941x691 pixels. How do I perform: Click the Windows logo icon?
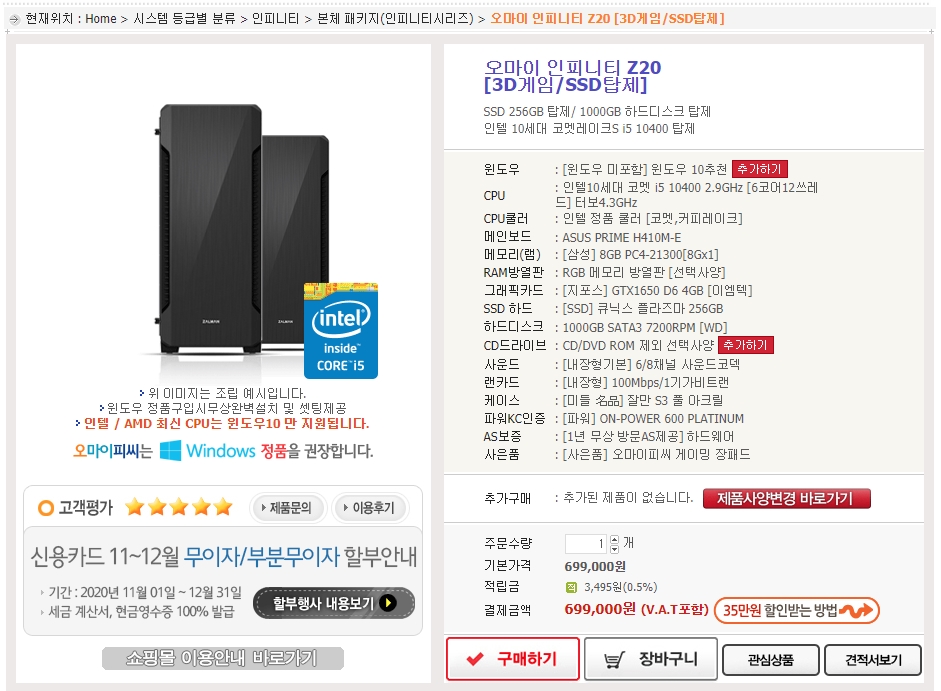[170, 450]
